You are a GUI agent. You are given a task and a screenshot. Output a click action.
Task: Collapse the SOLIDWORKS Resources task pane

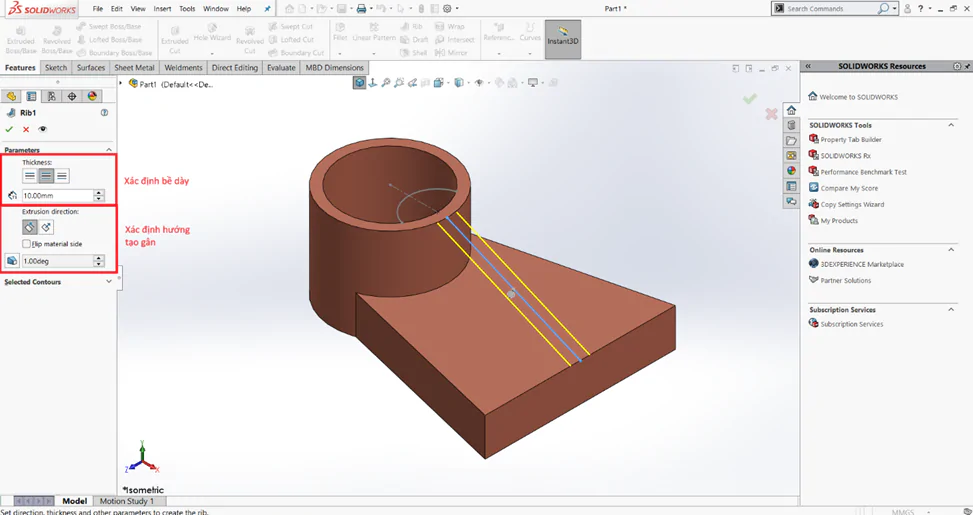[808, 66]
